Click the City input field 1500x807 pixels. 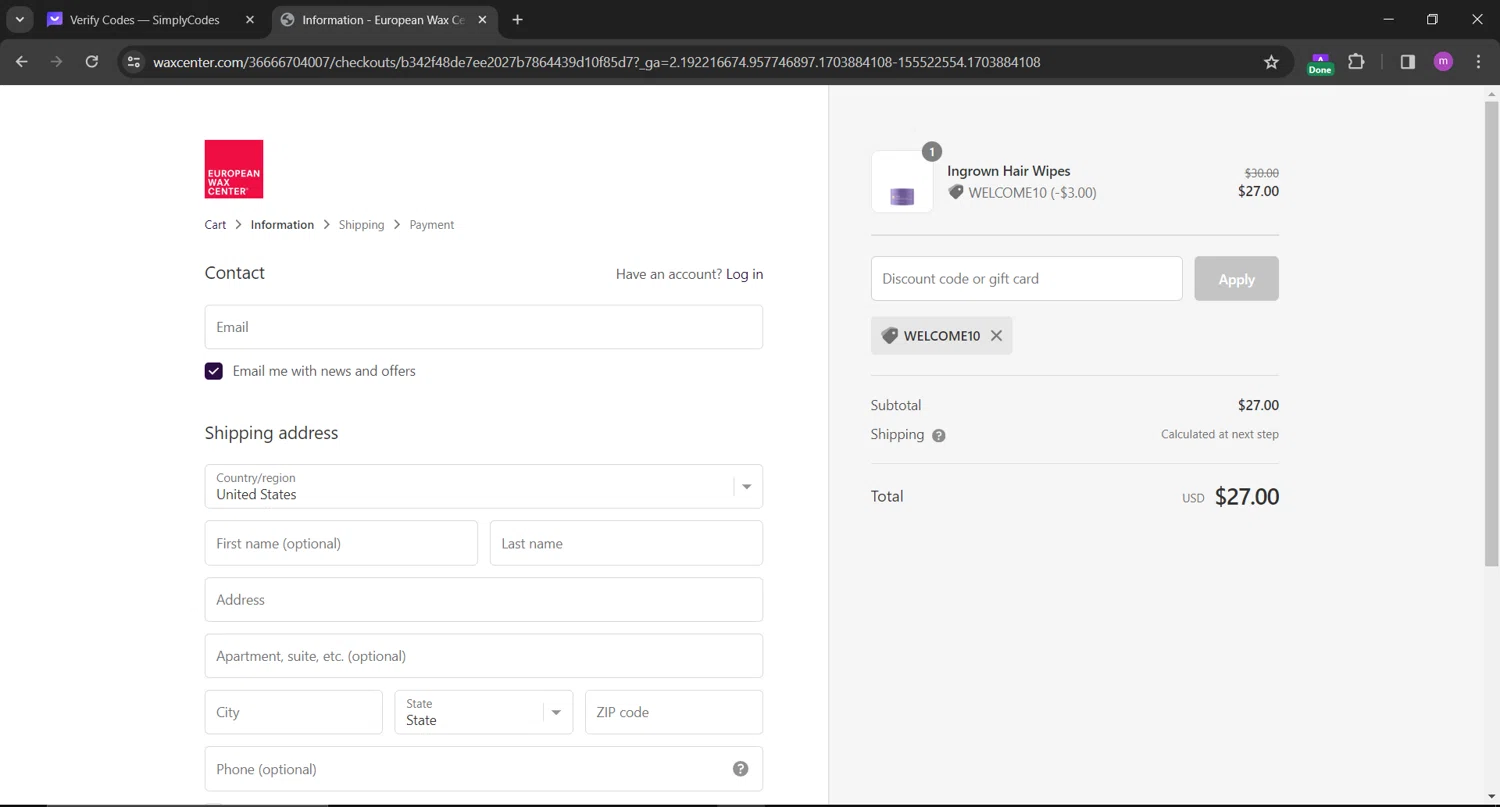(x=294, y=712)
